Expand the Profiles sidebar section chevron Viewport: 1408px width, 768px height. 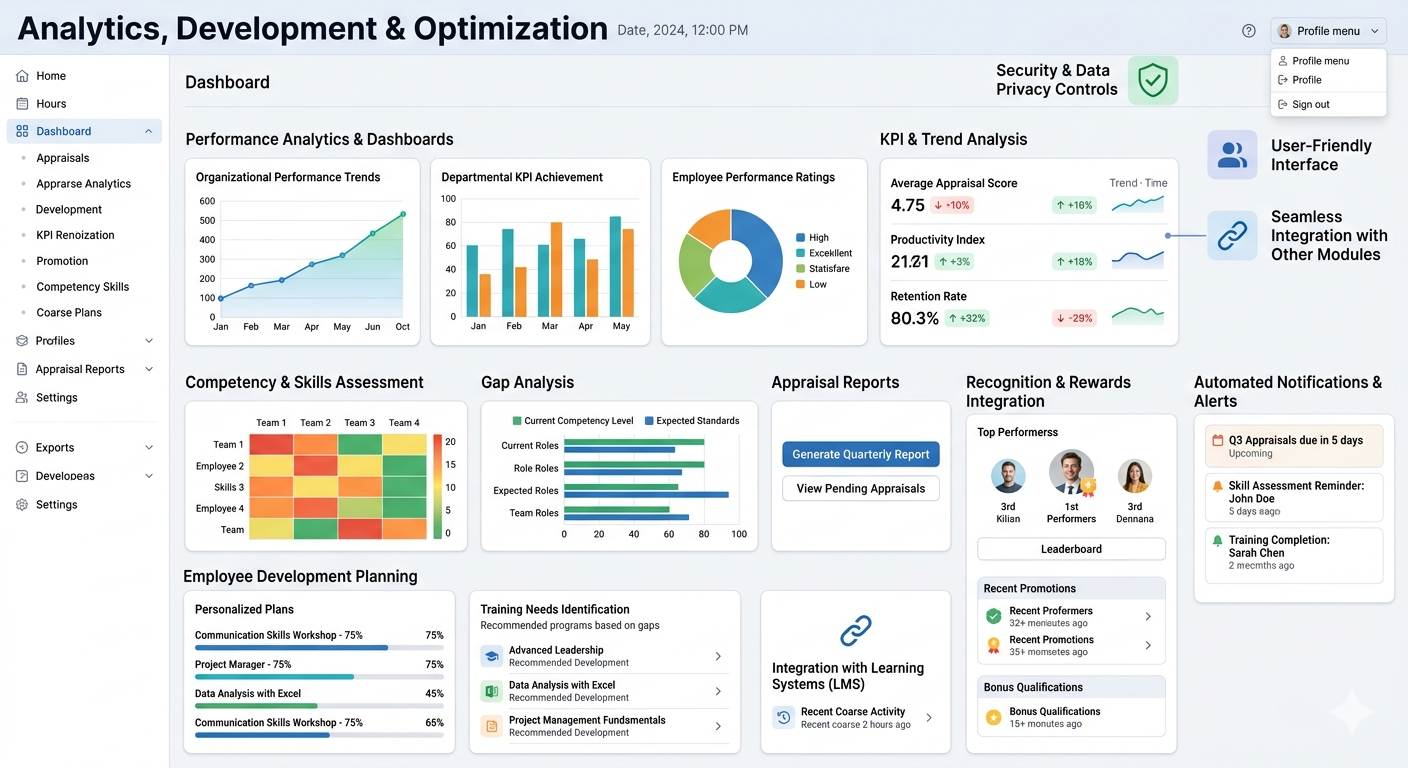coord(149,341)
